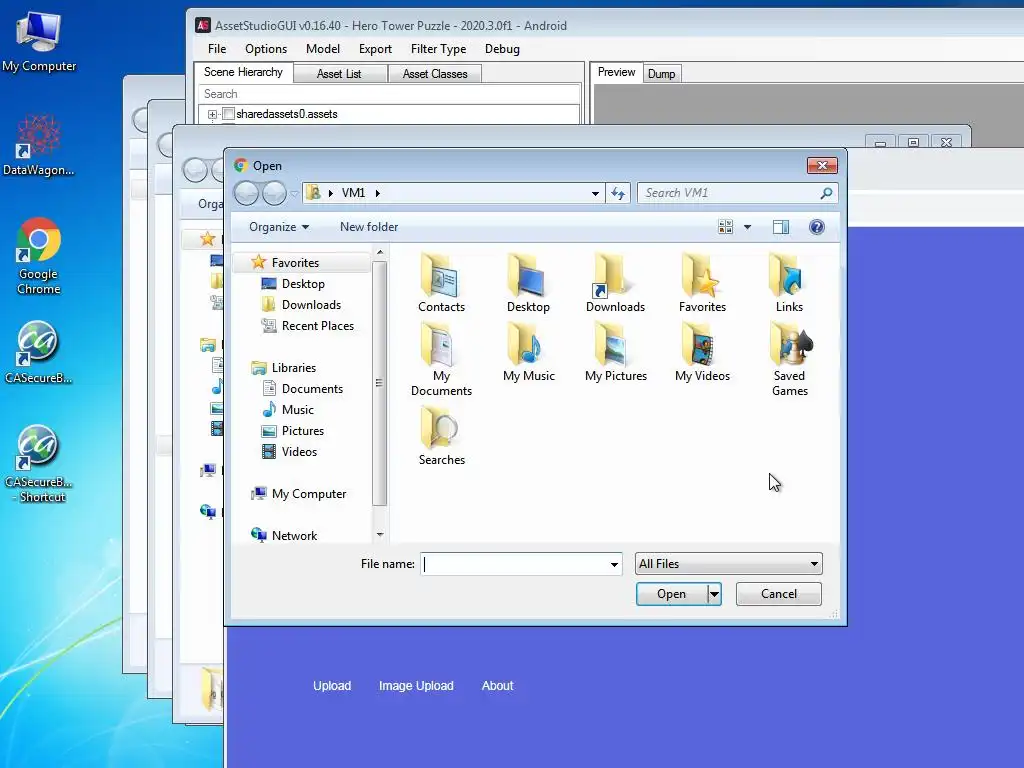Switch to the Asset List tab
1024x768 pixels.
point(339,74)
